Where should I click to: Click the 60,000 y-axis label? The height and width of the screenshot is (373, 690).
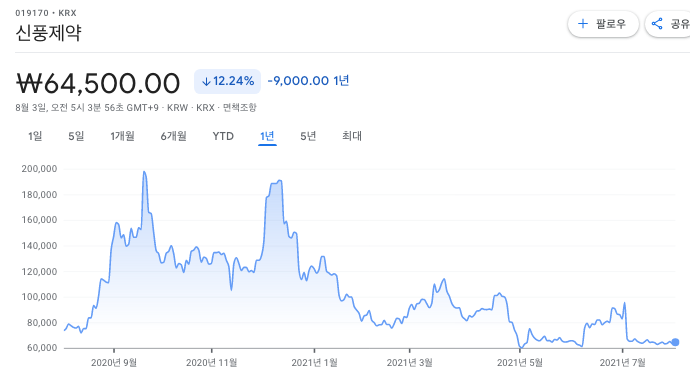click(x=42, y=348)
